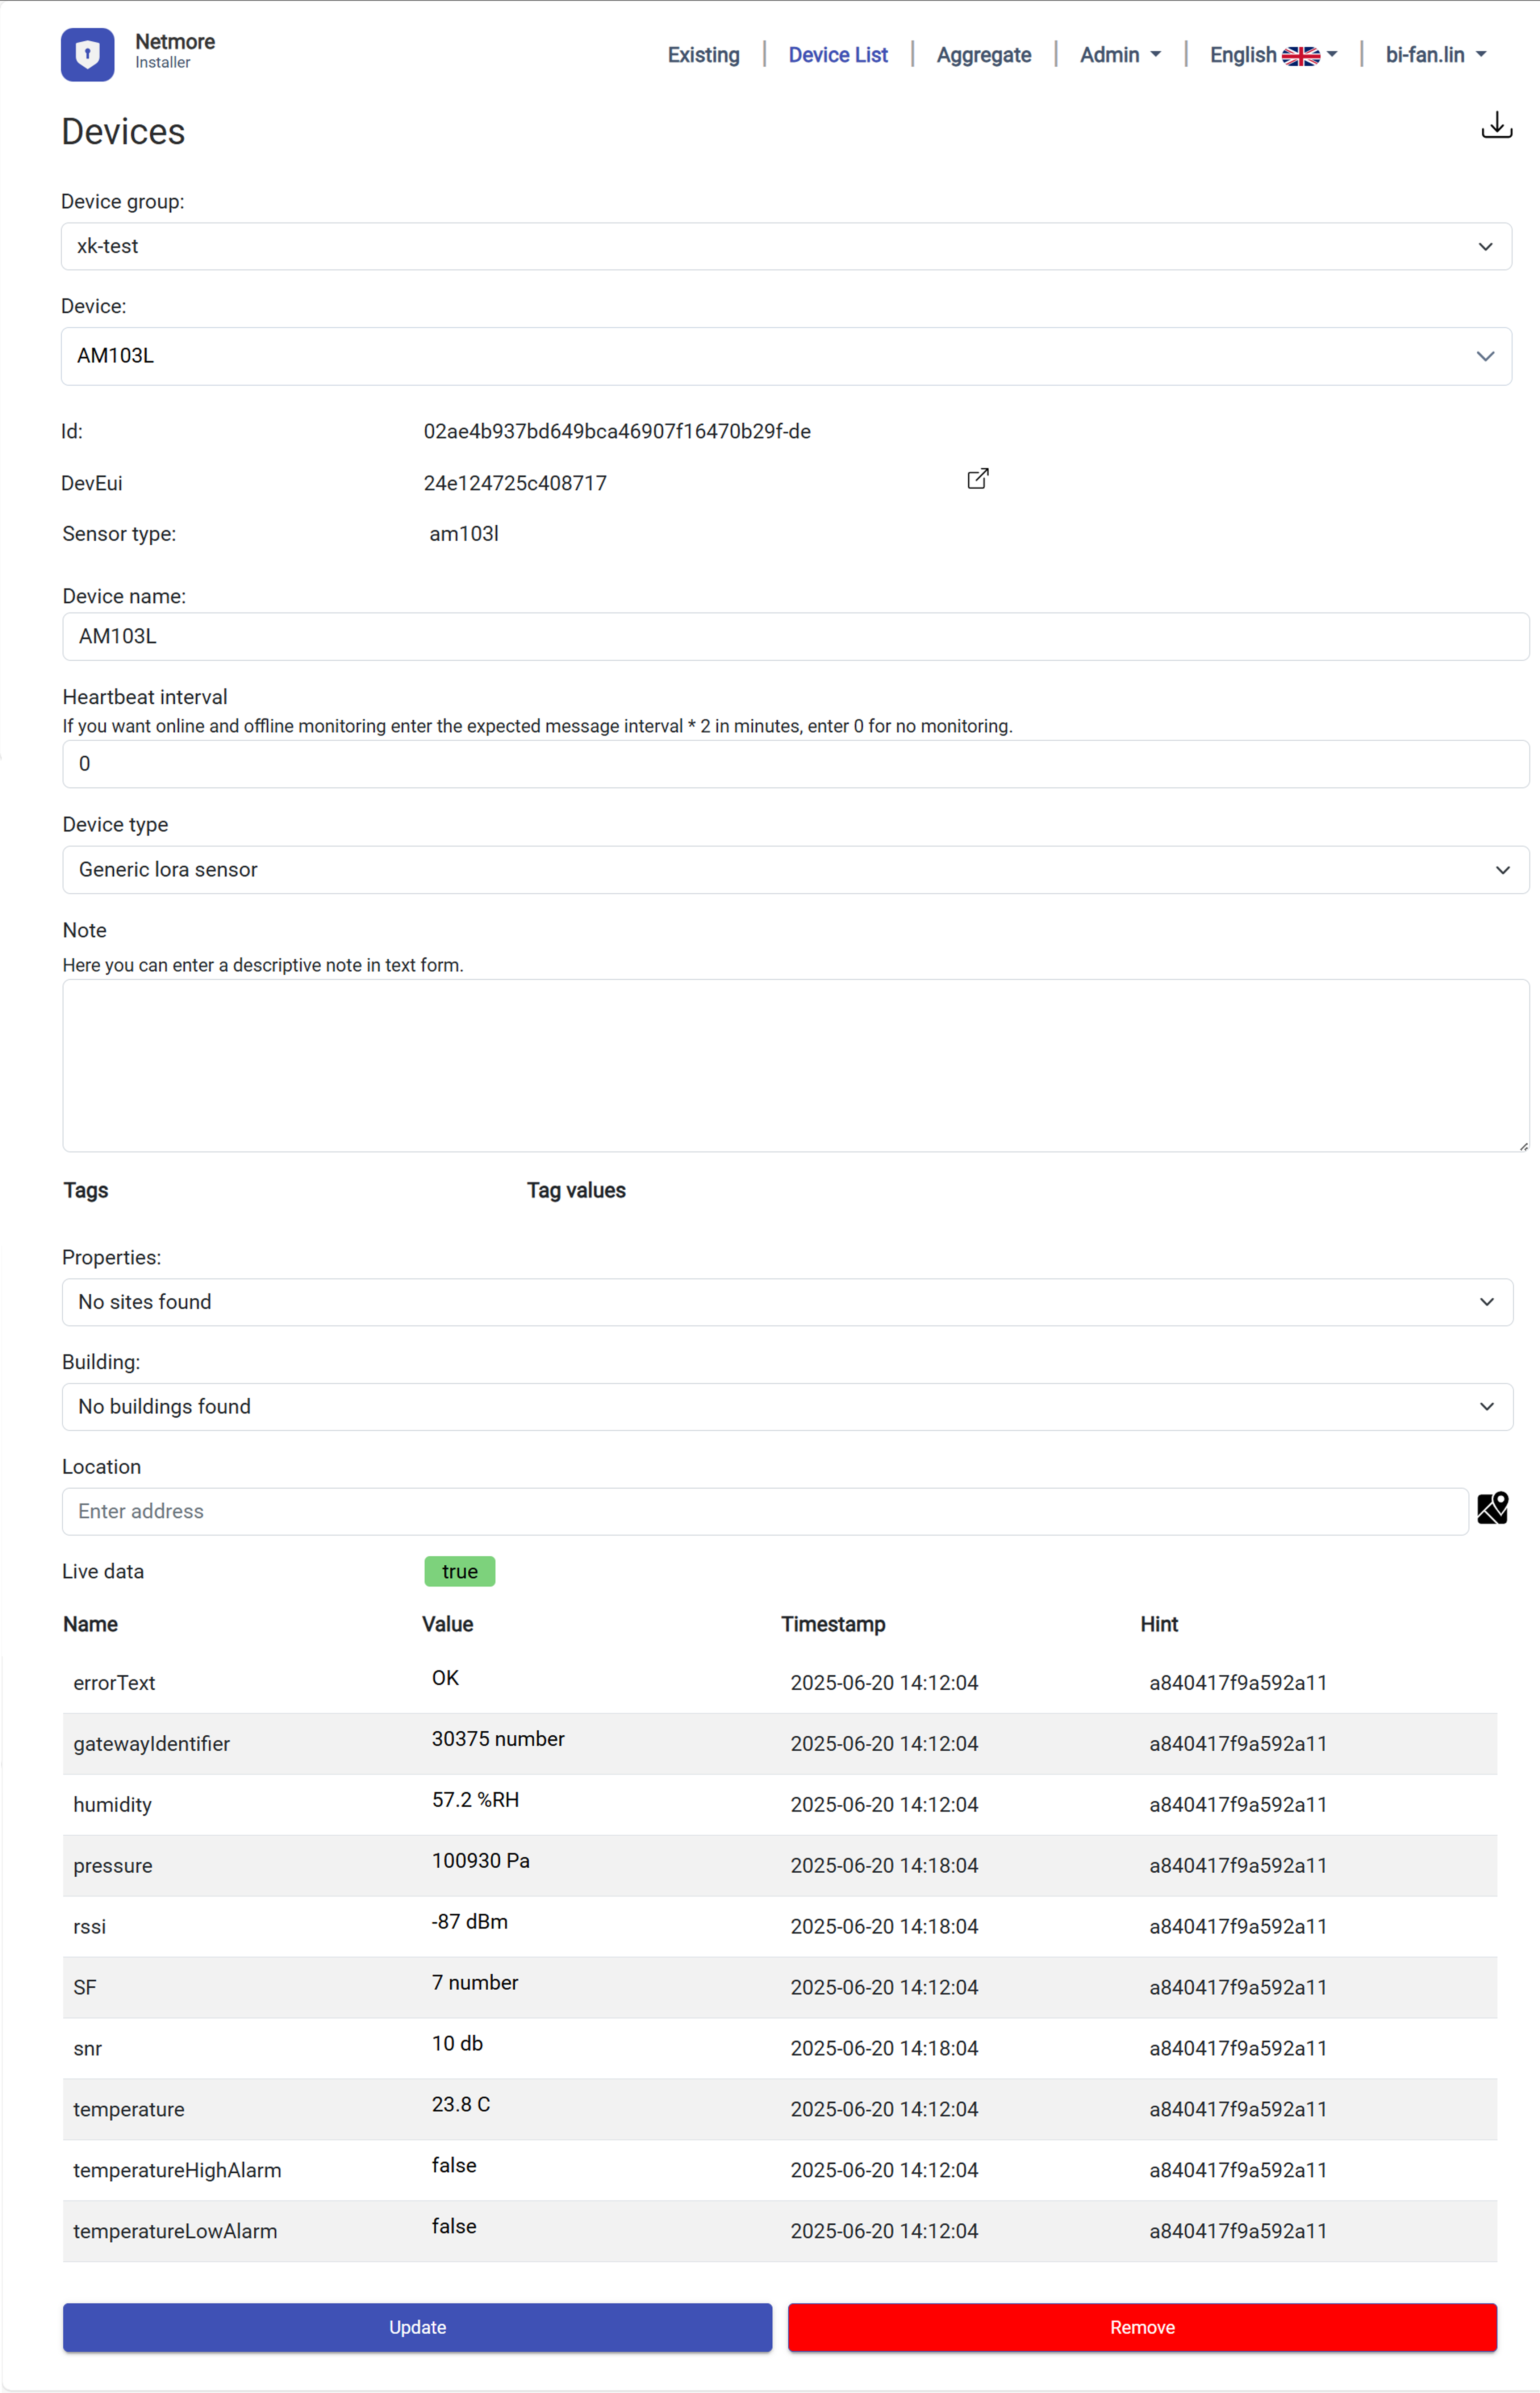Click the Heartbeat interval input field
Image resolution: width=1540 pixels, height=2393 pixels.
point(795,764)
